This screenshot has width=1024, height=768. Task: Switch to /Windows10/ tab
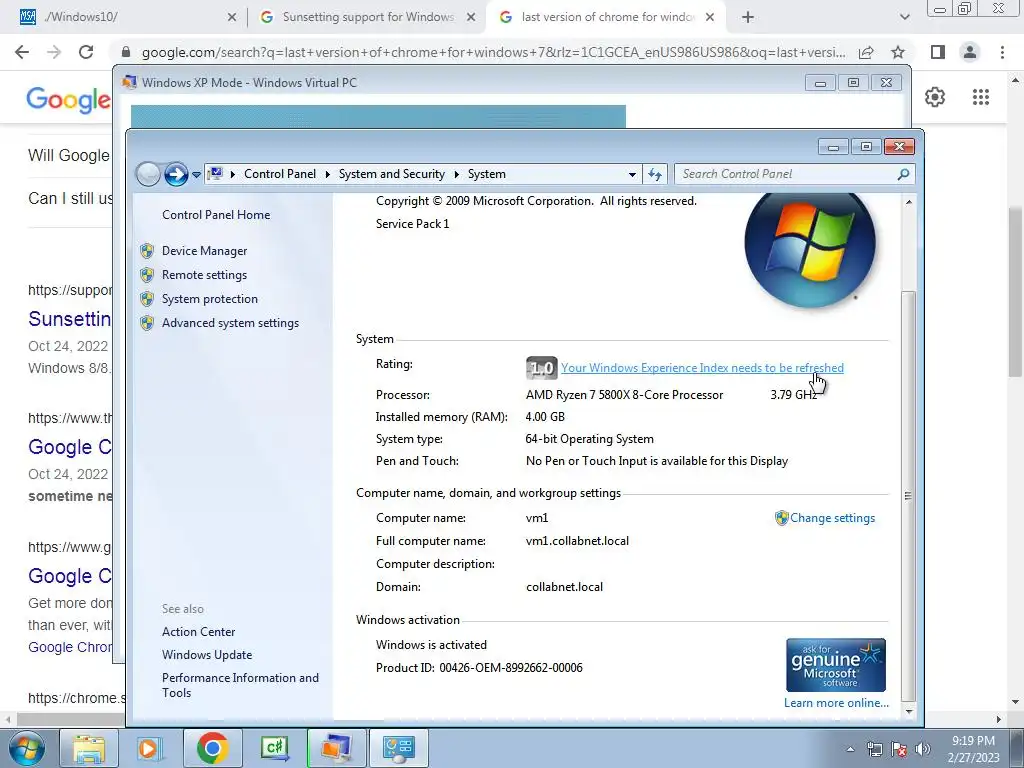[x=124, y=17]
